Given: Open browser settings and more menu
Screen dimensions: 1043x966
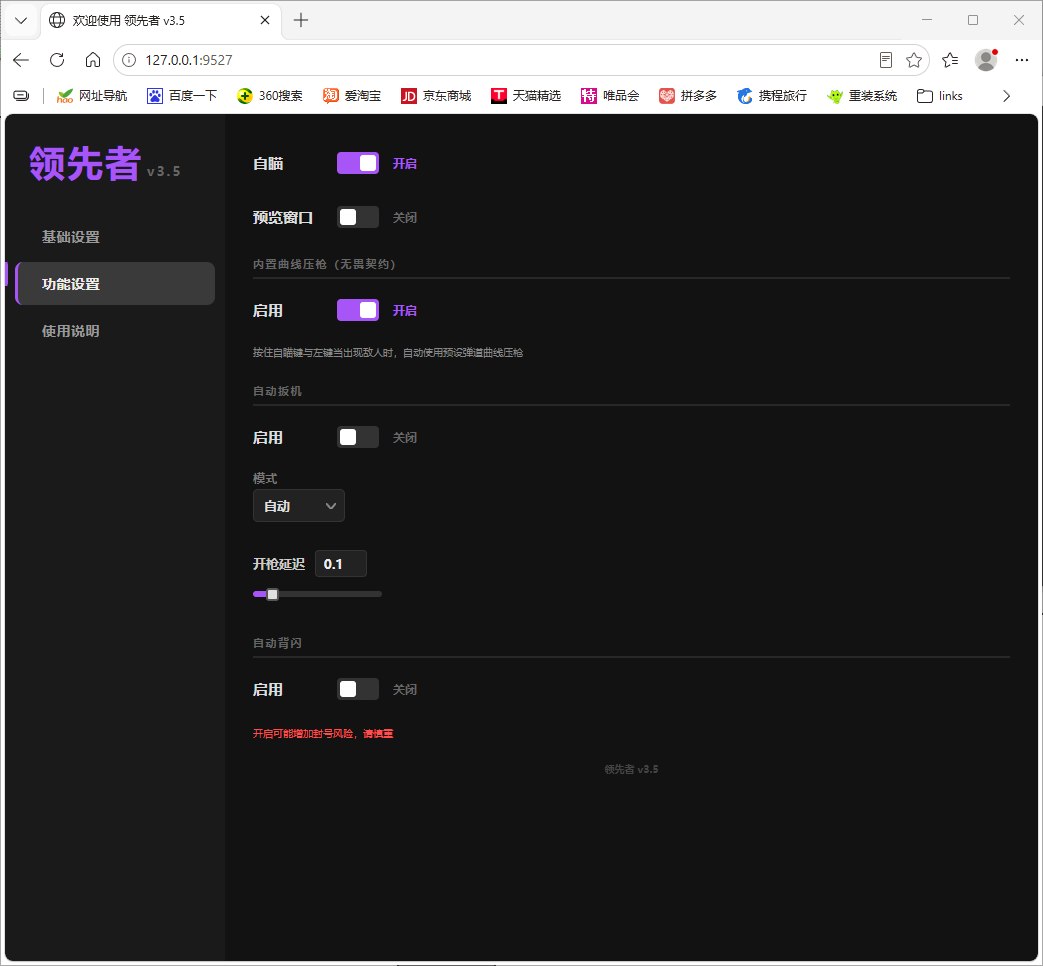Looking at the screenshot, I should point(1022,60).
